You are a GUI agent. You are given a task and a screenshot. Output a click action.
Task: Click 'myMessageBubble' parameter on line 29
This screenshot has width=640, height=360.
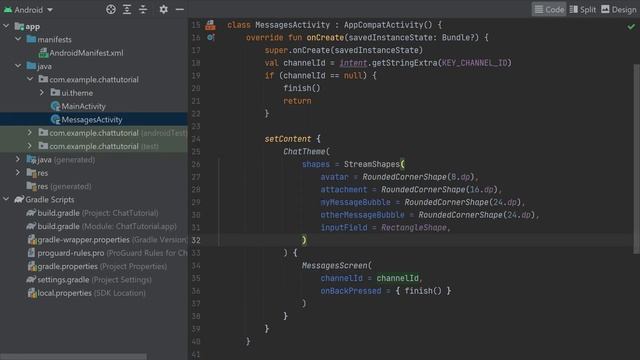point(356,202)
